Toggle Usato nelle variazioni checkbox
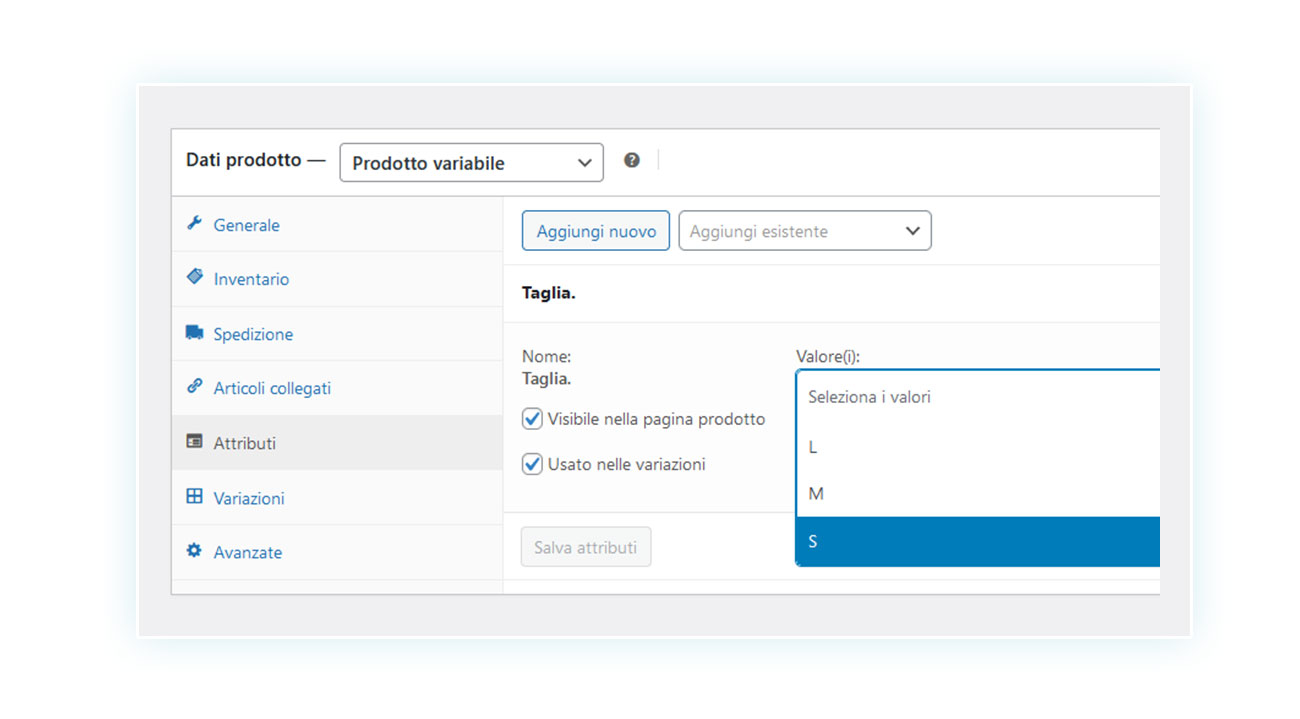The width and height of the screenshot is (1300, 719). pos(532,464)
